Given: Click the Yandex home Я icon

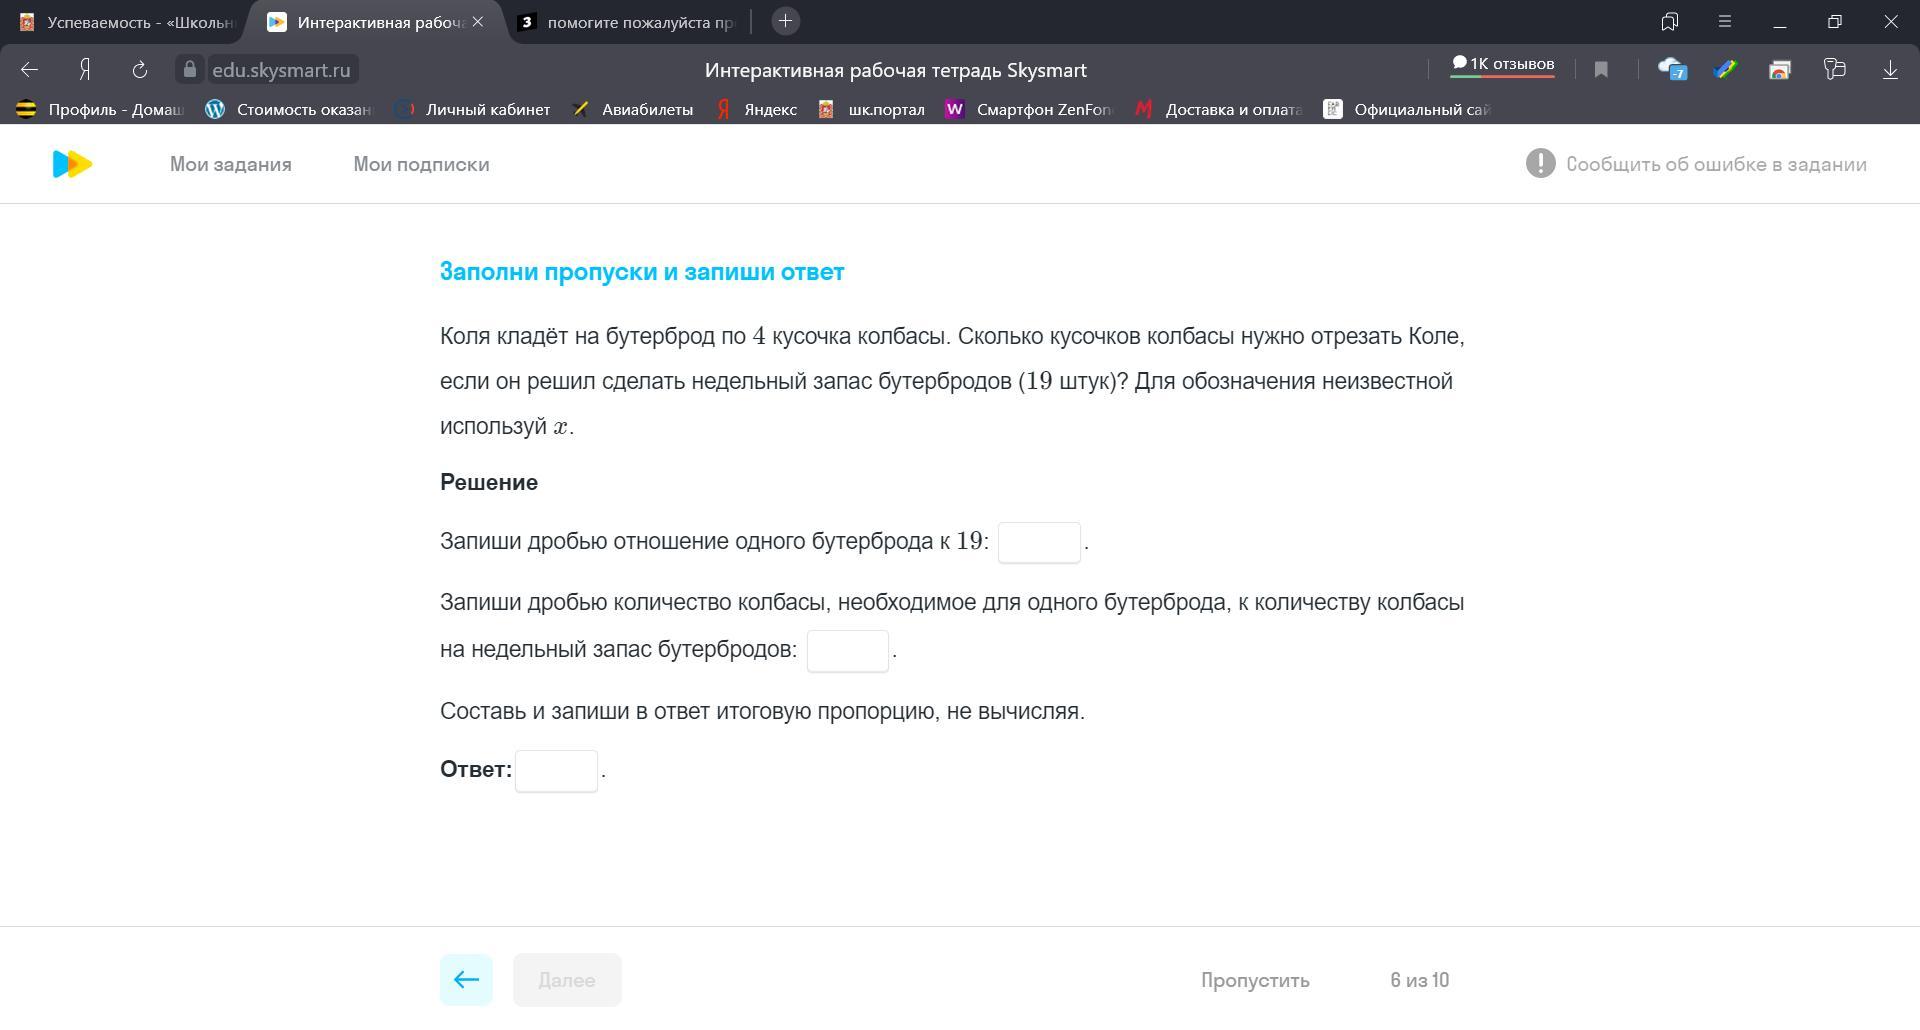Looking at the screenshot, I should [x=86, y=70].
